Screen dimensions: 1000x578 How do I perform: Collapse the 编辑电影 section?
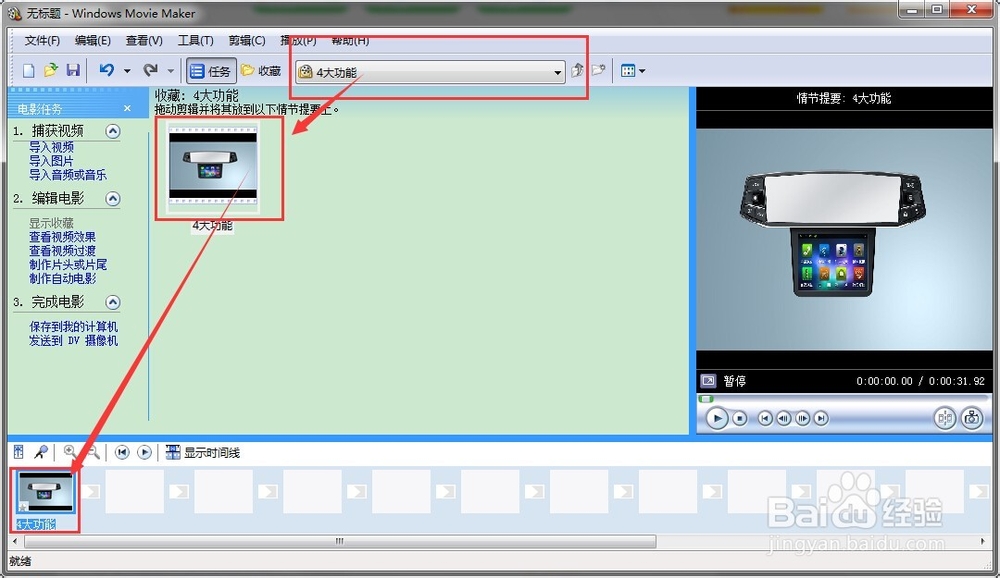[113, 199]
